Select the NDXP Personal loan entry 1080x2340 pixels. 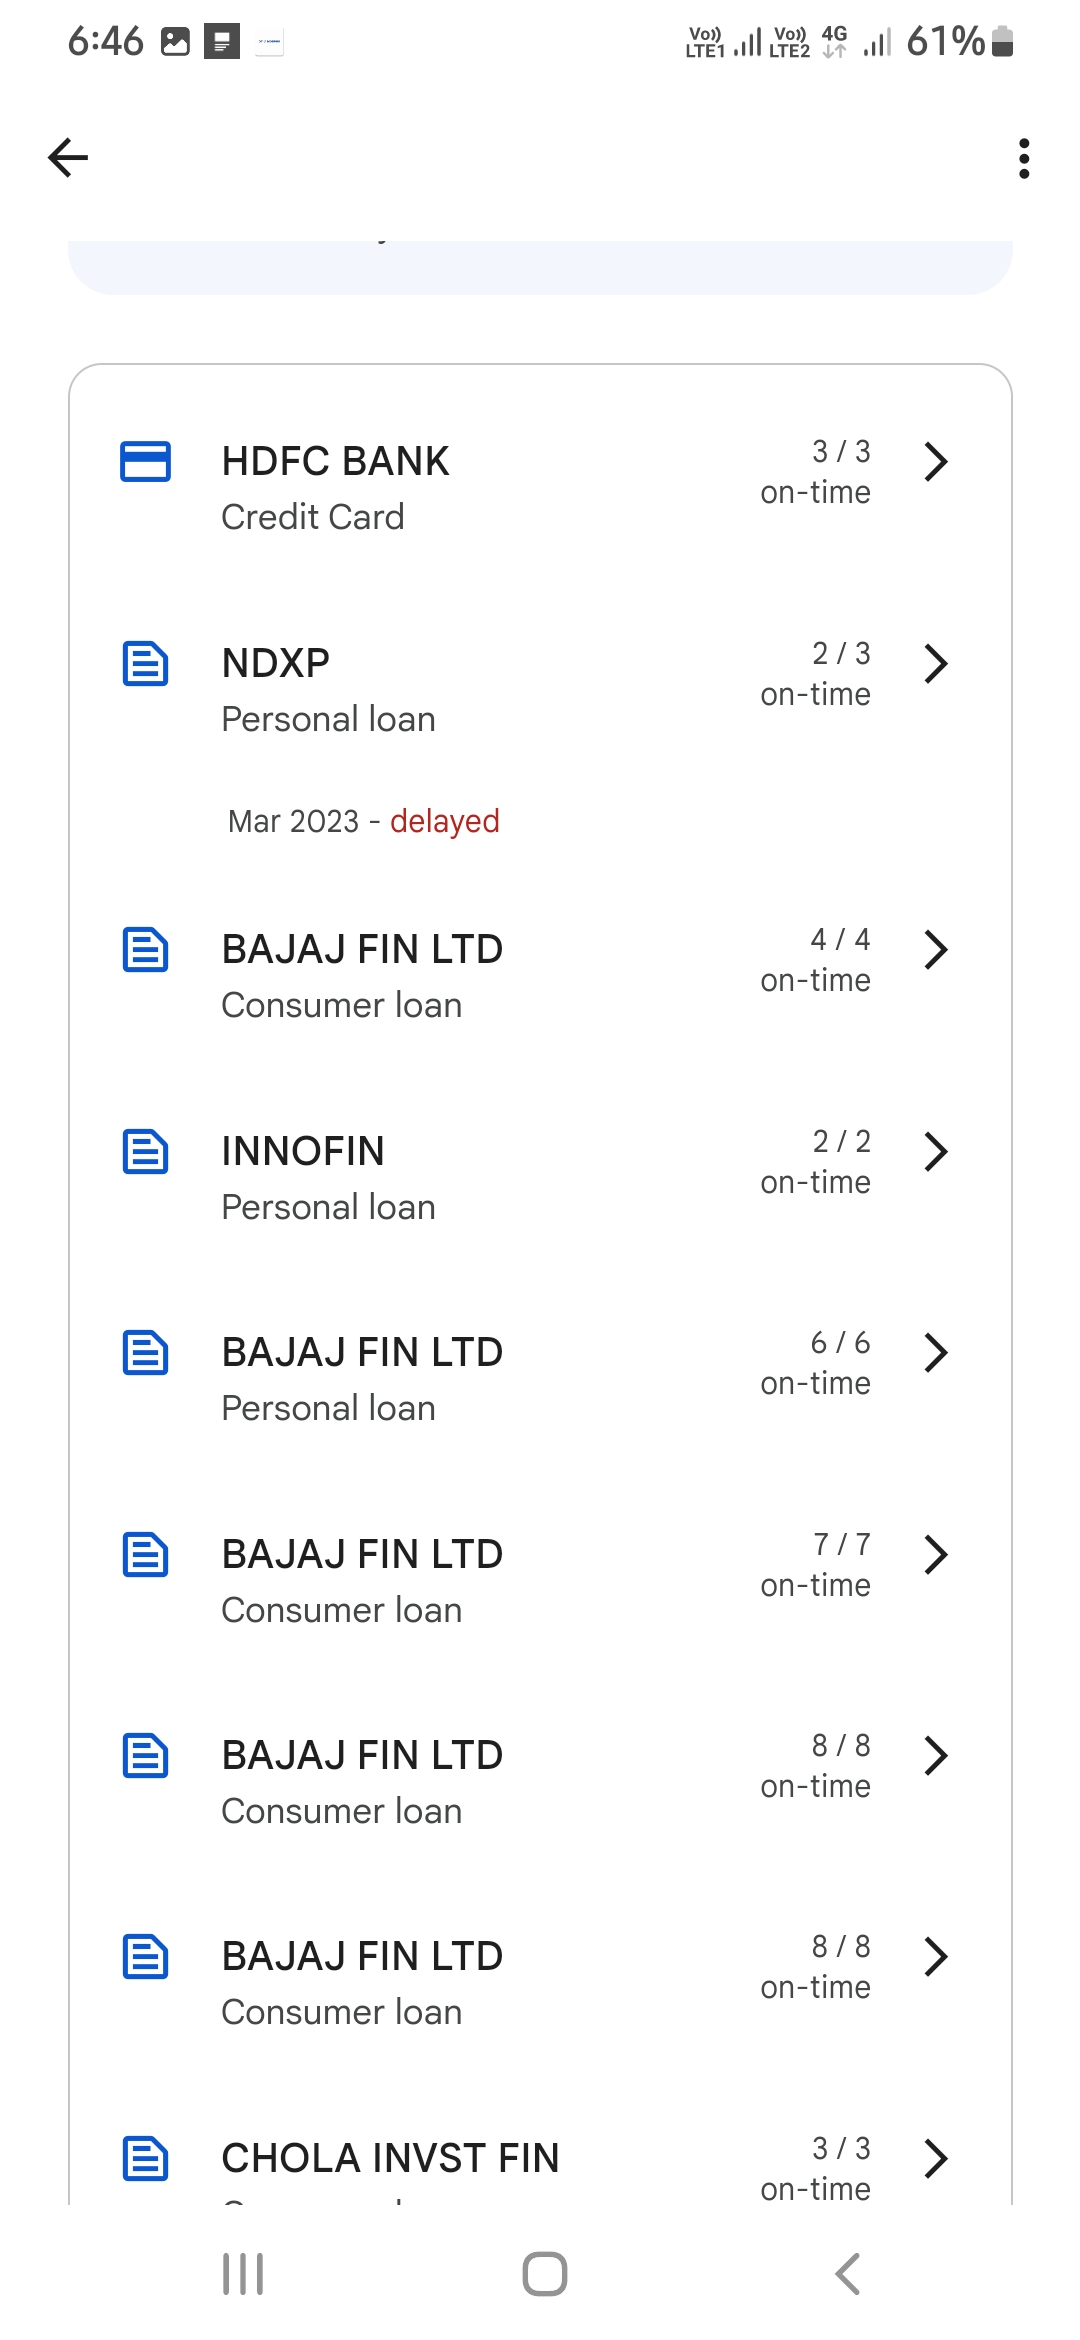(328, 690)
